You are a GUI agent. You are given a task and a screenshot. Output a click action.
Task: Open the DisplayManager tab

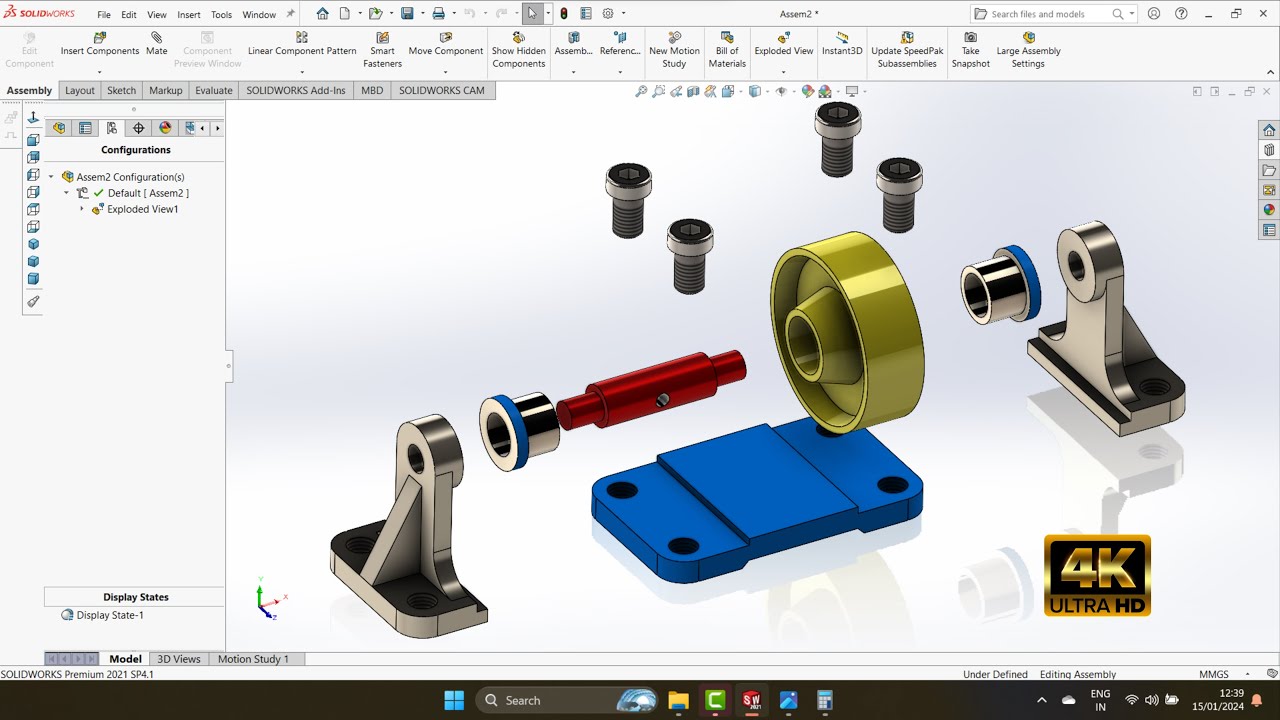tap(165, 128)
